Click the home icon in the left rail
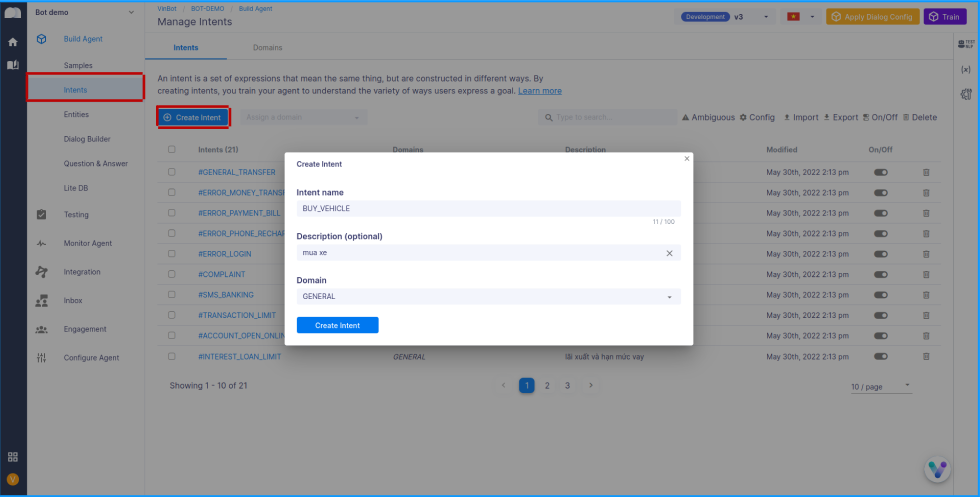The height and width of the screenshot is (497, 980). [x=13, y=42]
